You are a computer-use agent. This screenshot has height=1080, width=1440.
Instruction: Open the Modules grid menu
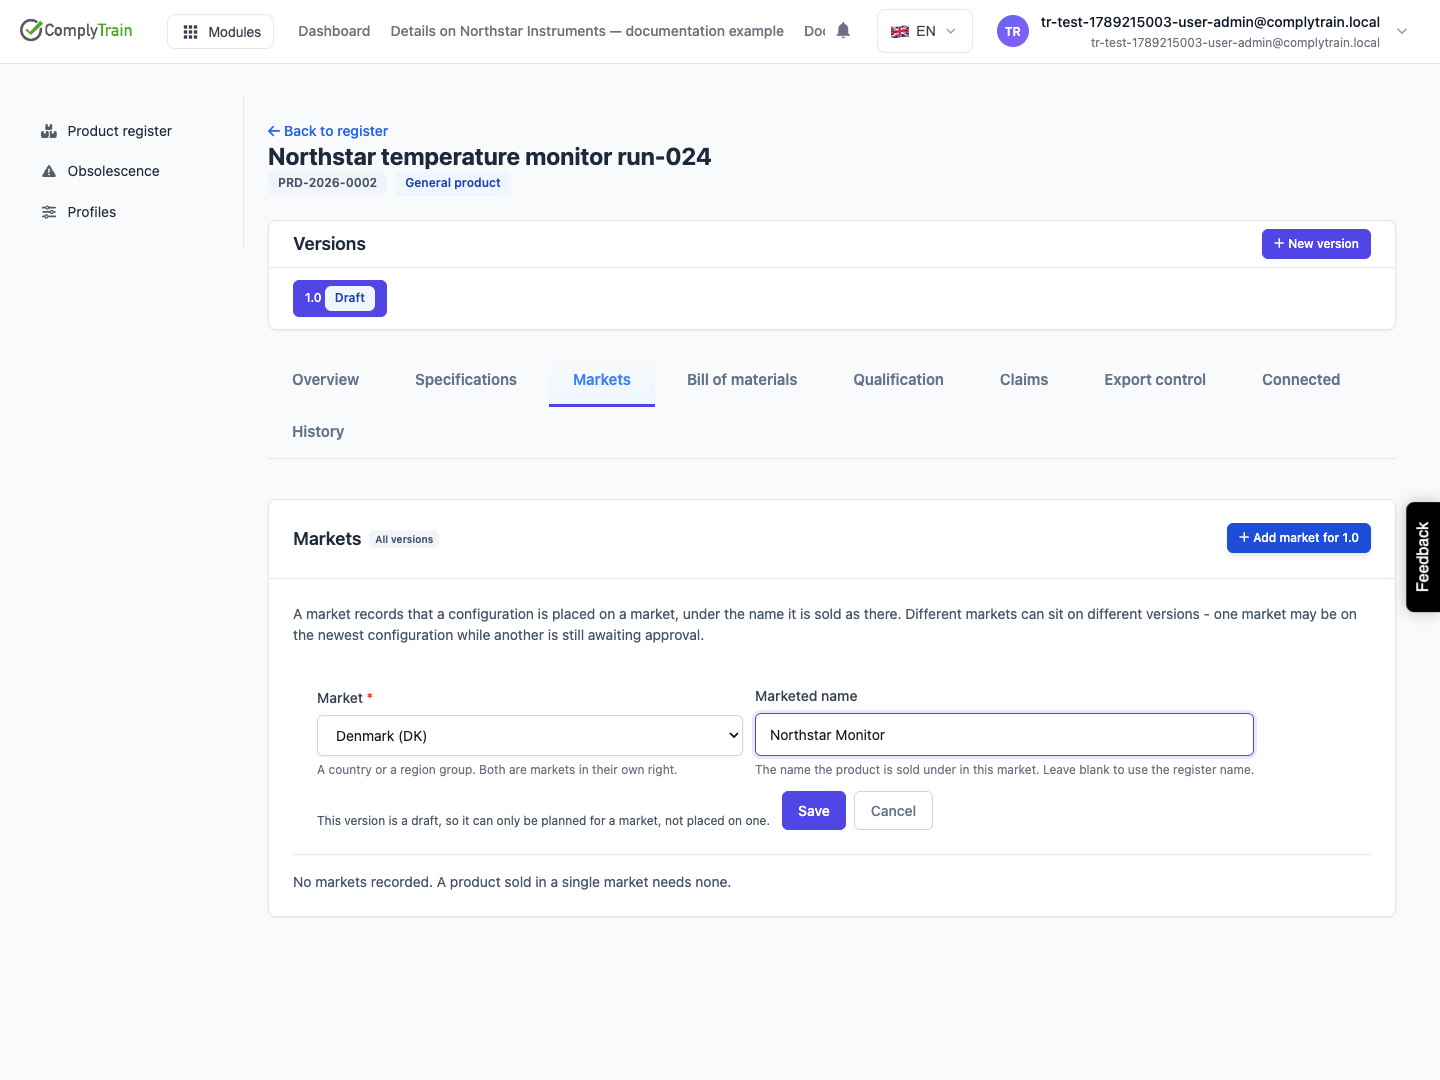221,32
